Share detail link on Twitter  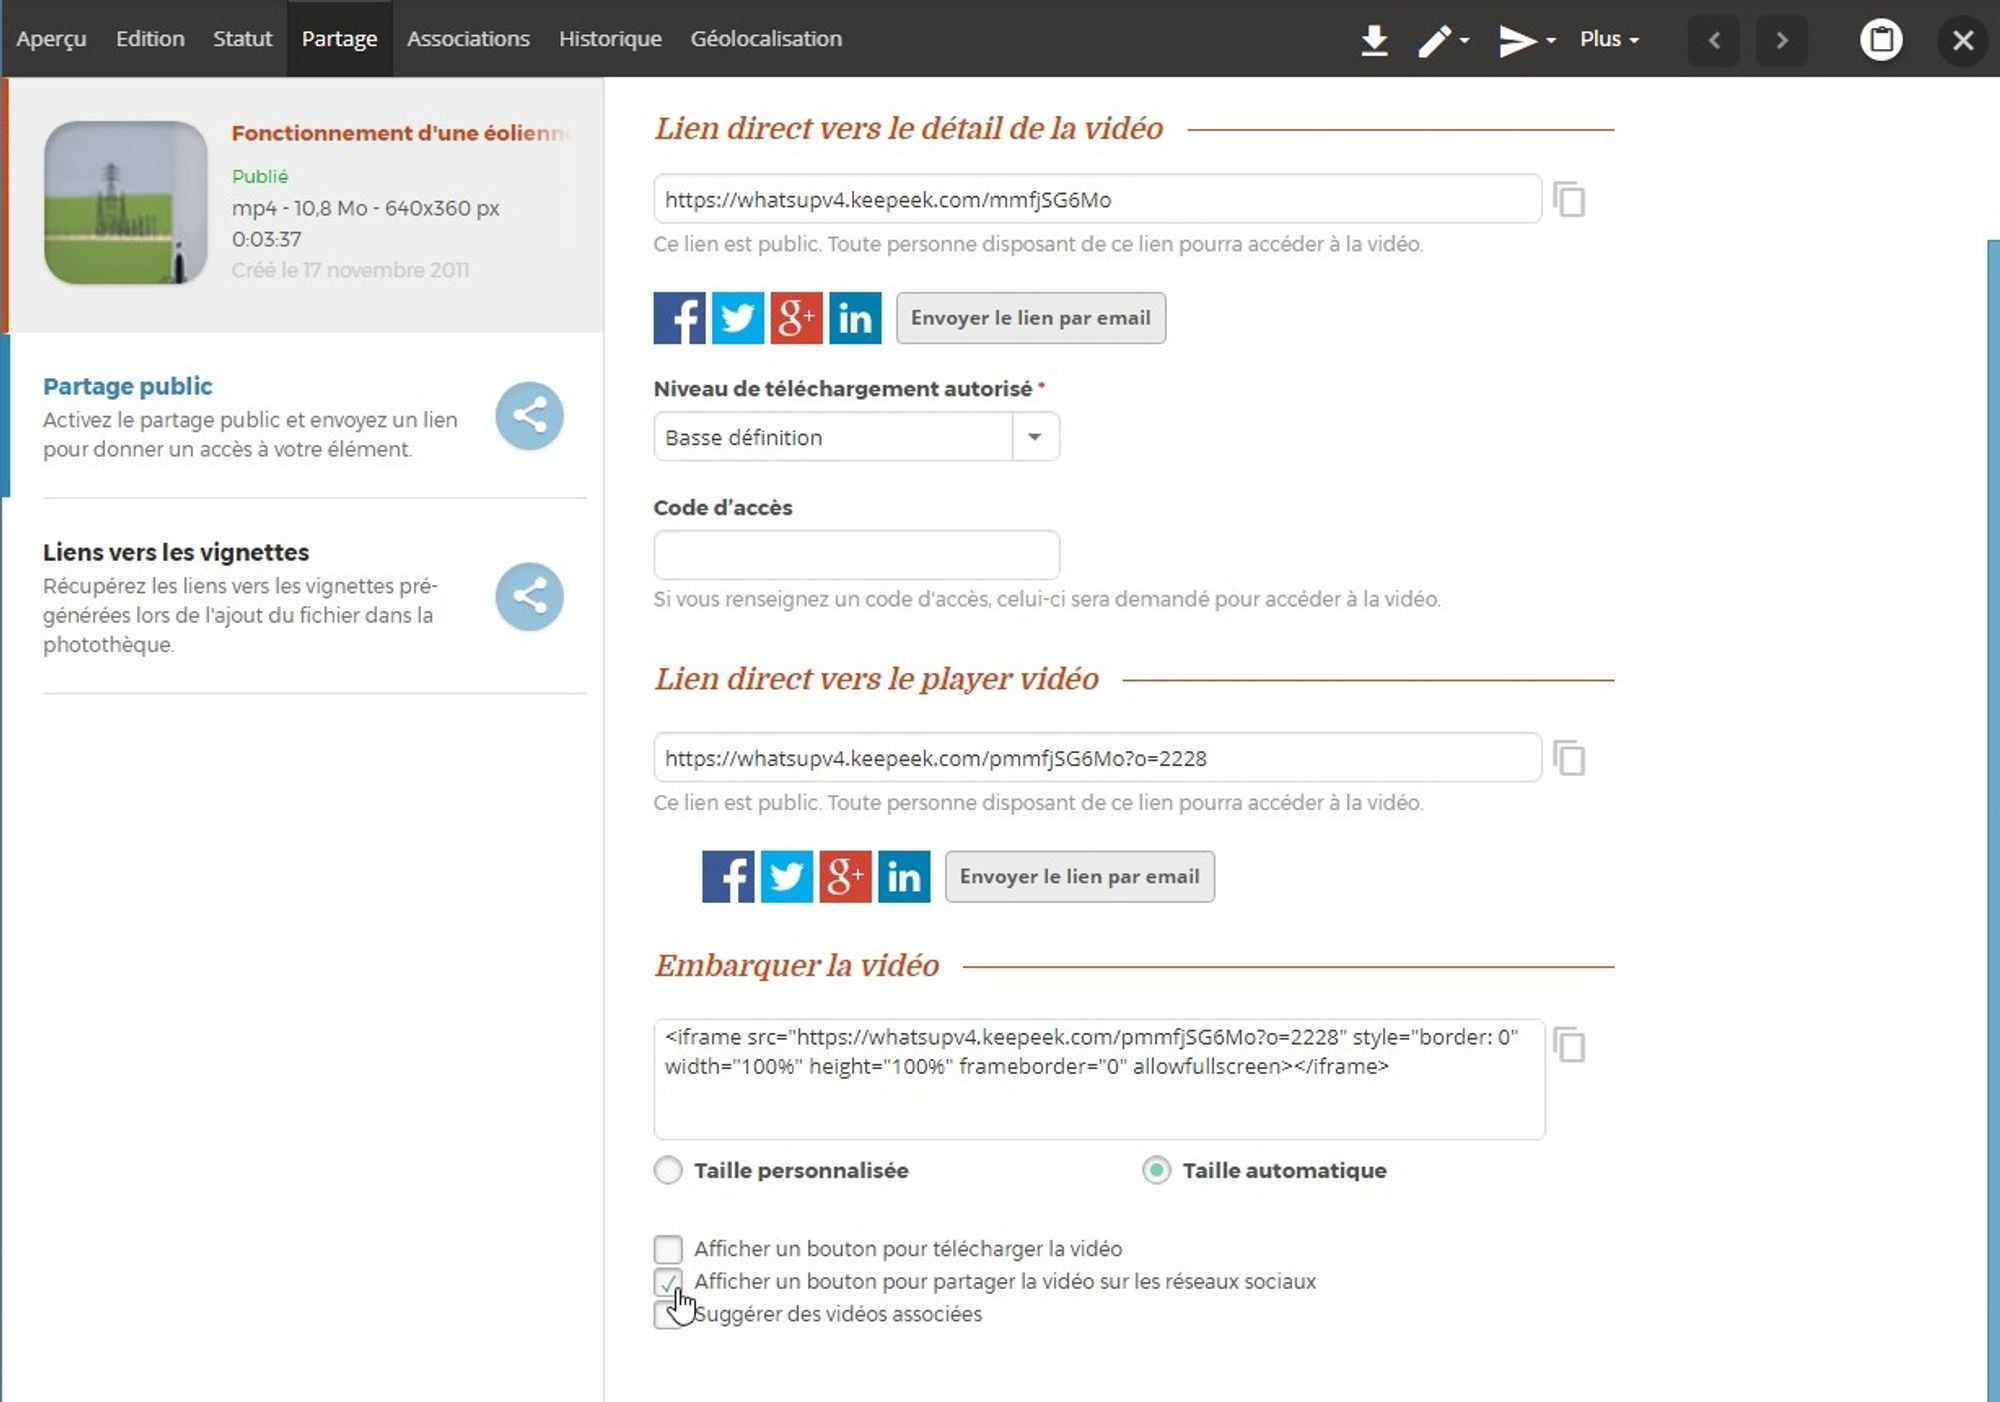(x=738, y=318)
